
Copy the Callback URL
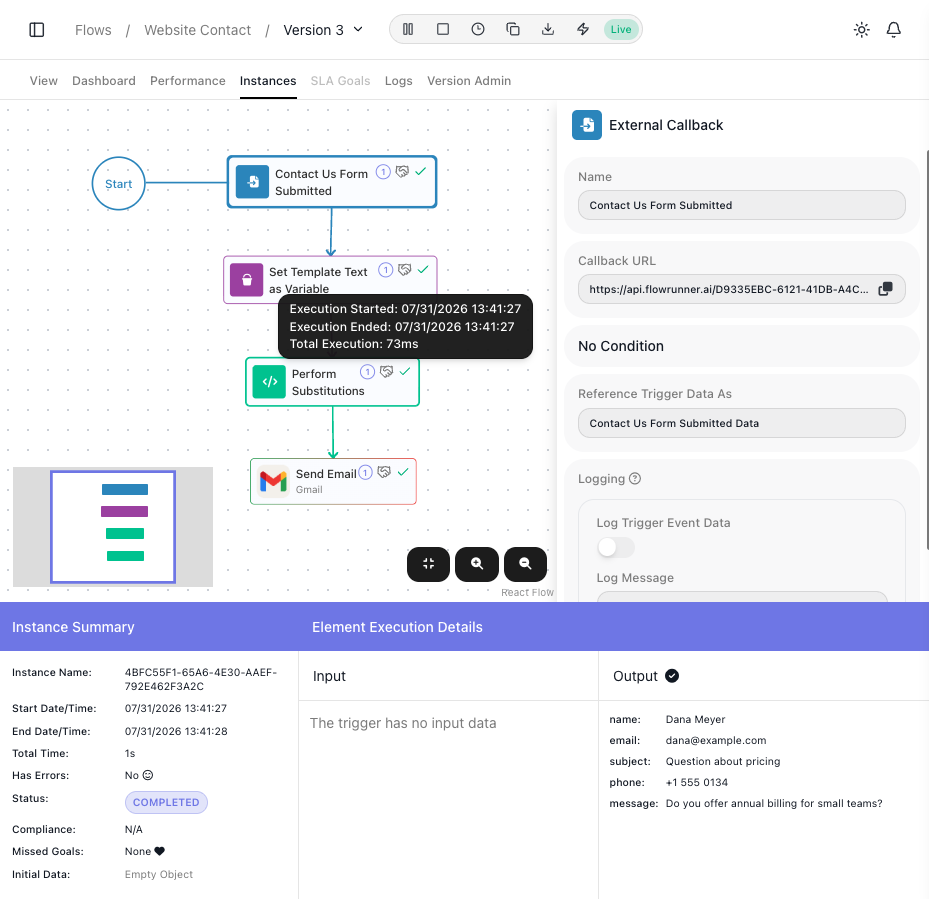click(x=885, y=289)
